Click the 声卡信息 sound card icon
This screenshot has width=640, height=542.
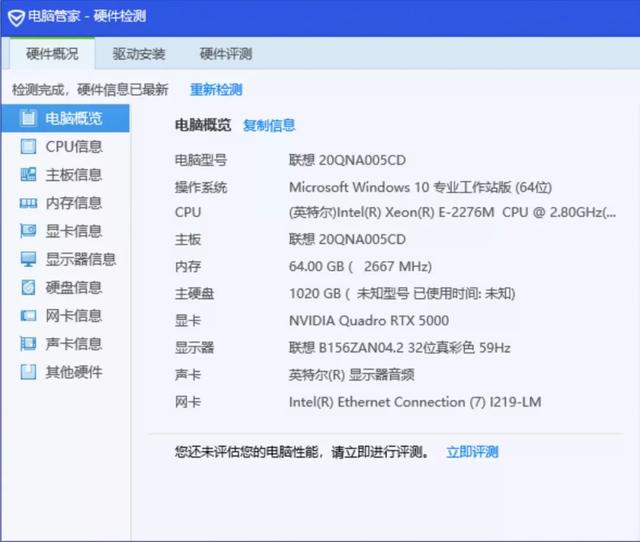tap(28, 344)
